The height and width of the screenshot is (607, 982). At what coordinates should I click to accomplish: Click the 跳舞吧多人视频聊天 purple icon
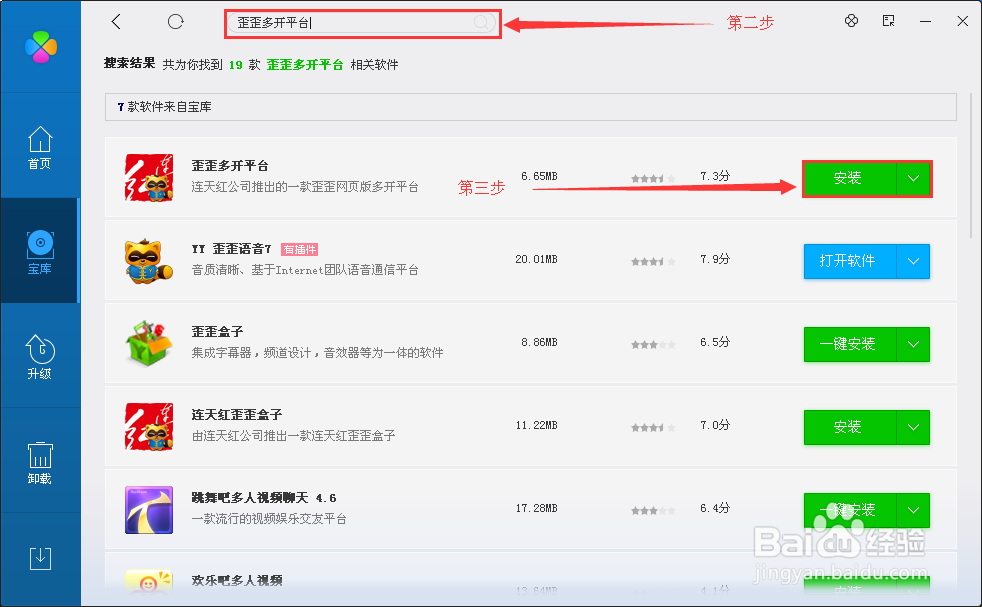[149, 510]
